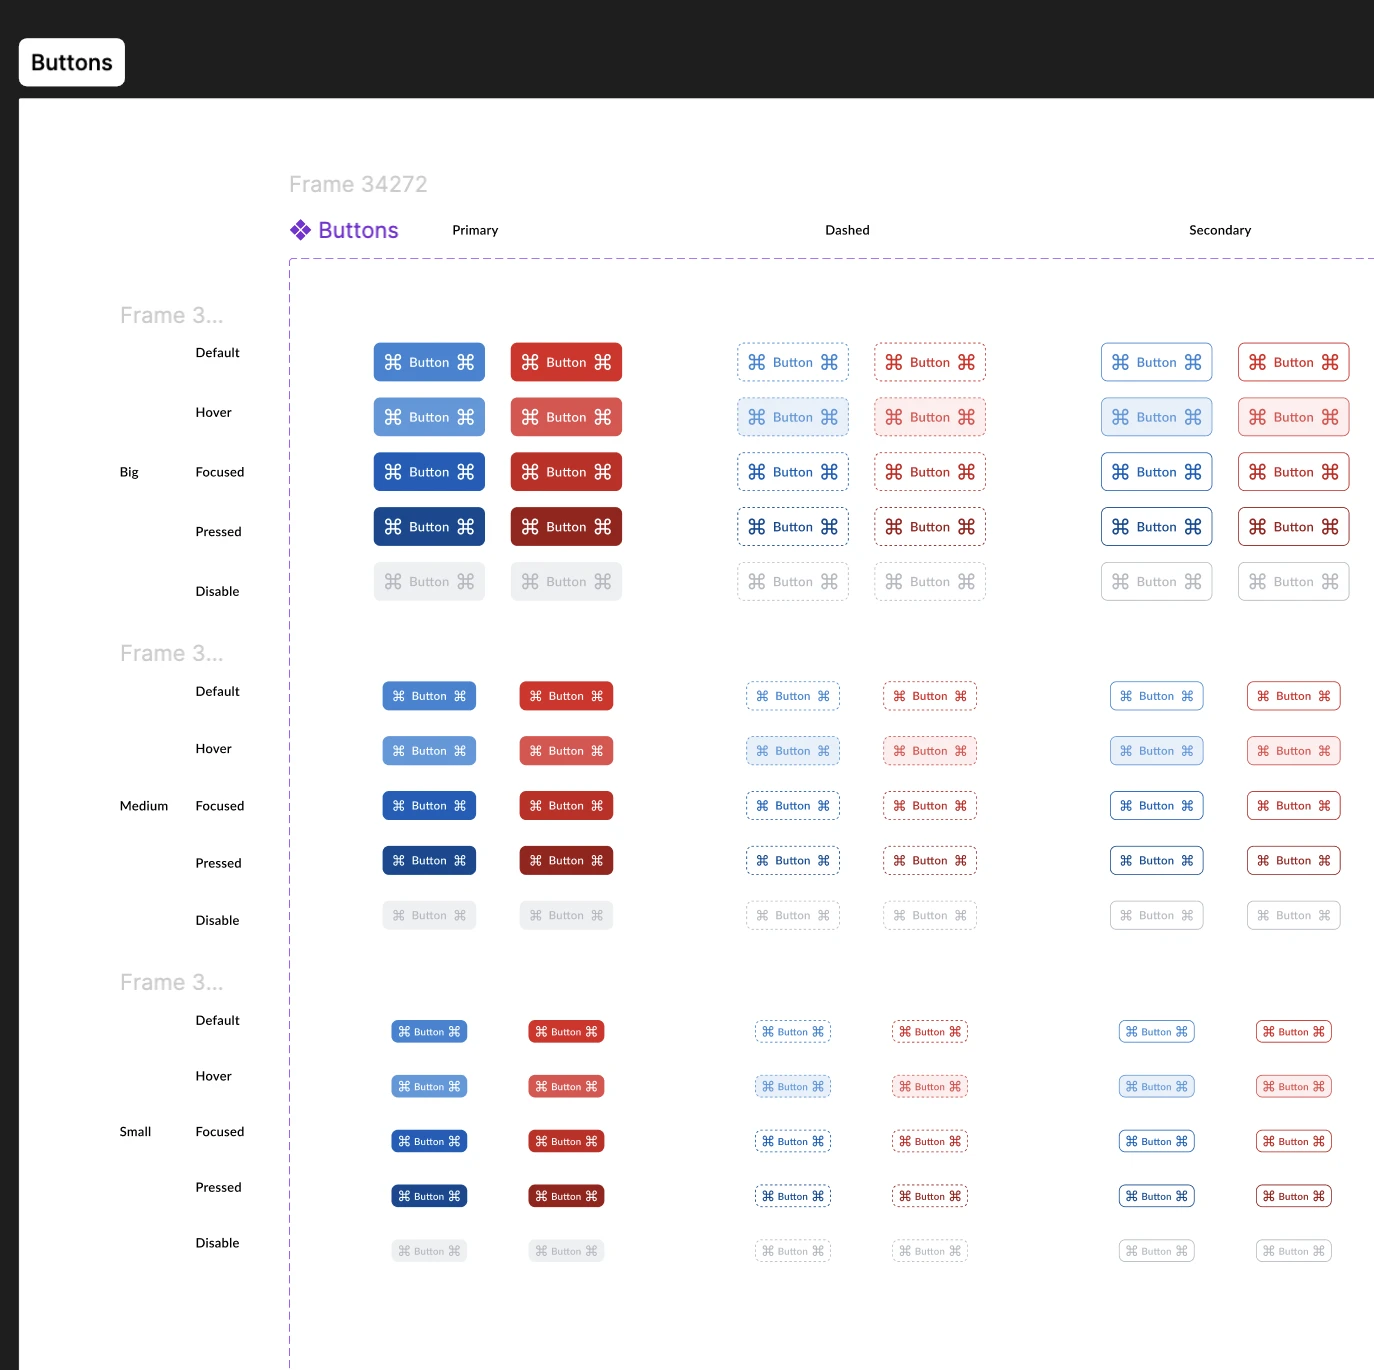1374x1370 pixels.
Task: Click the Medium Default blue Dashed button
Action: tap(793, 696)
